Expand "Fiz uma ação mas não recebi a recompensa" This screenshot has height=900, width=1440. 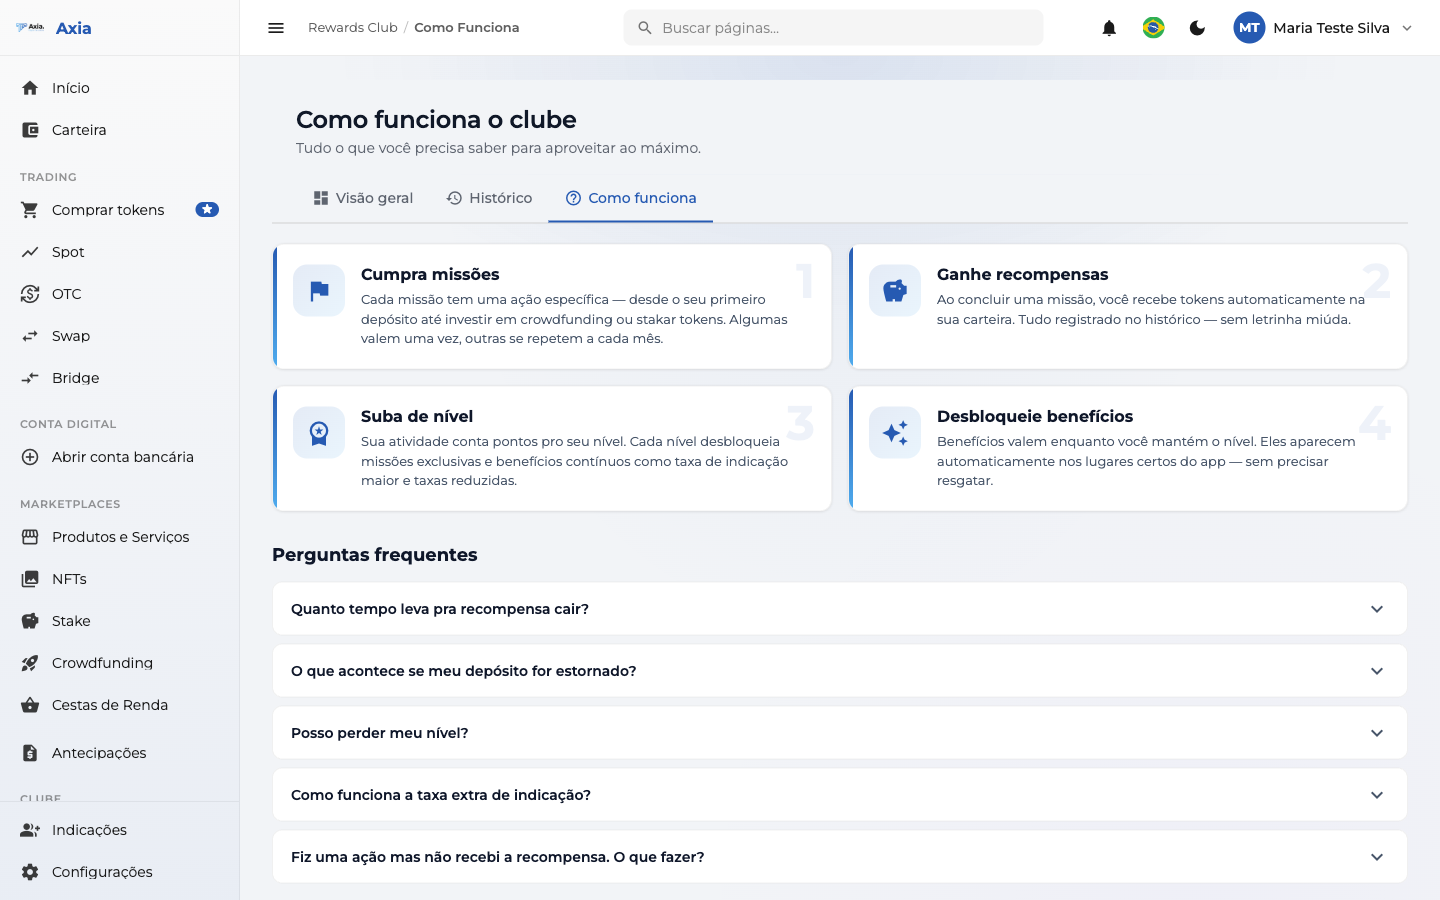point(840,857)
